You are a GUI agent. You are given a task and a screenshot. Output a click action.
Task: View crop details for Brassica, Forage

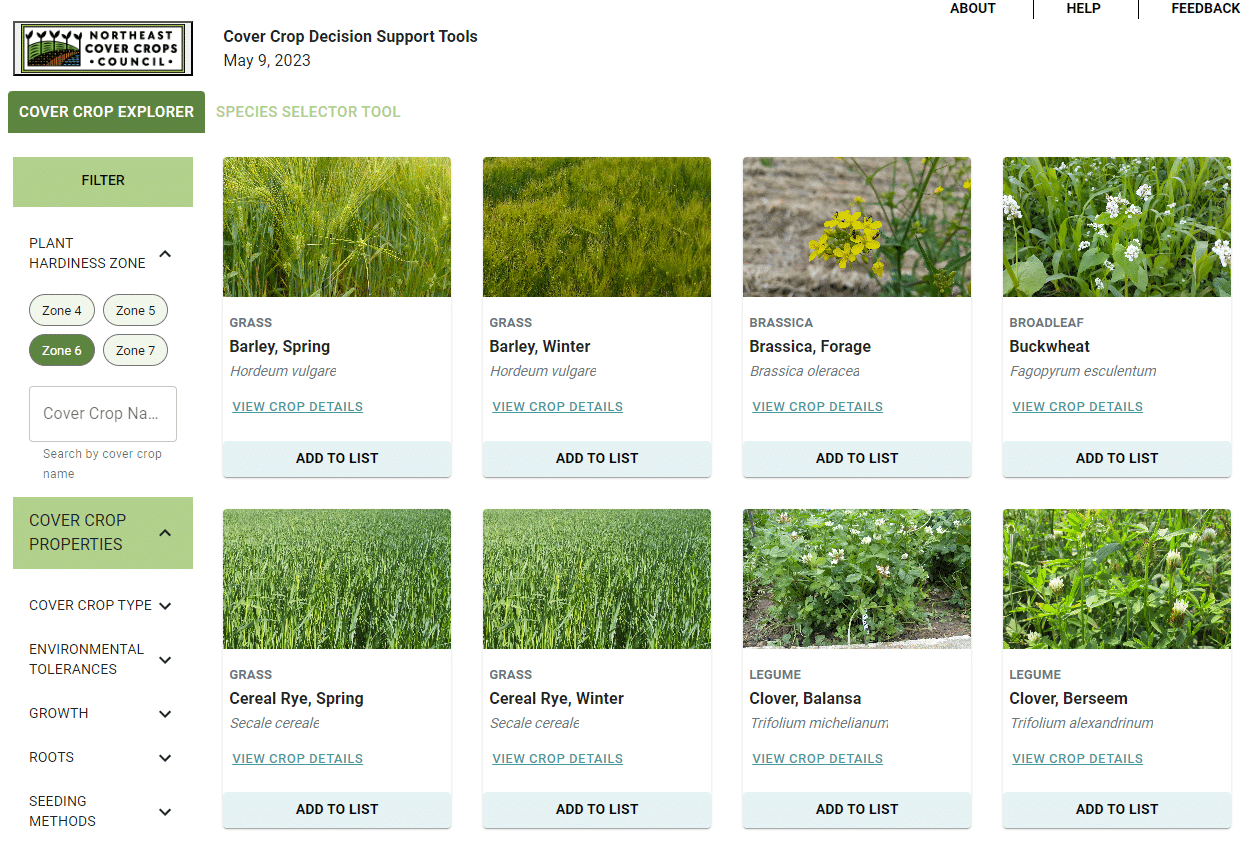[x=817, y=407]
